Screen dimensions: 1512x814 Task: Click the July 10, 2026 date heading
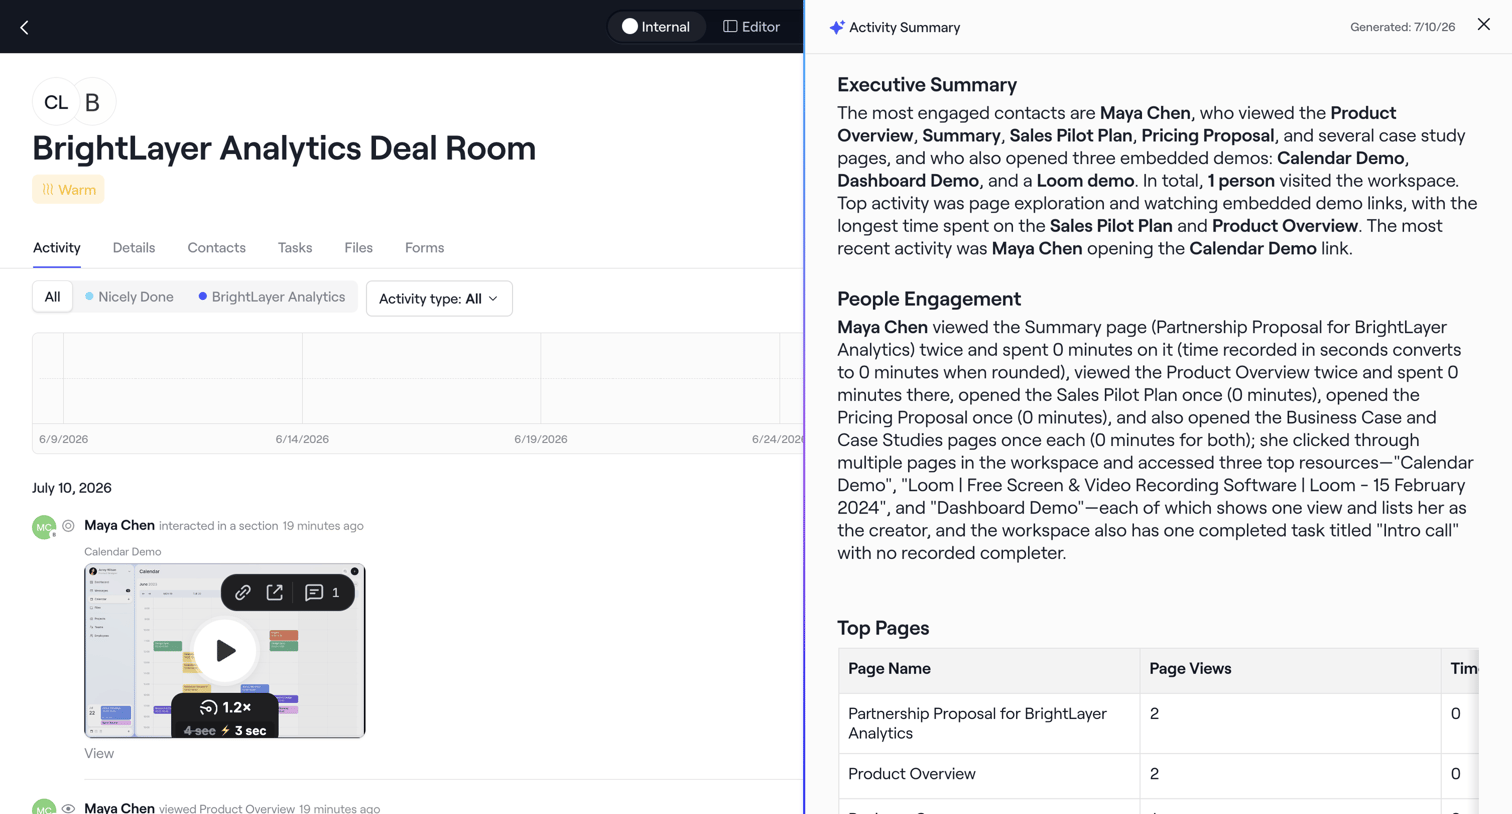pyautogui.click(x=72, y=488)
